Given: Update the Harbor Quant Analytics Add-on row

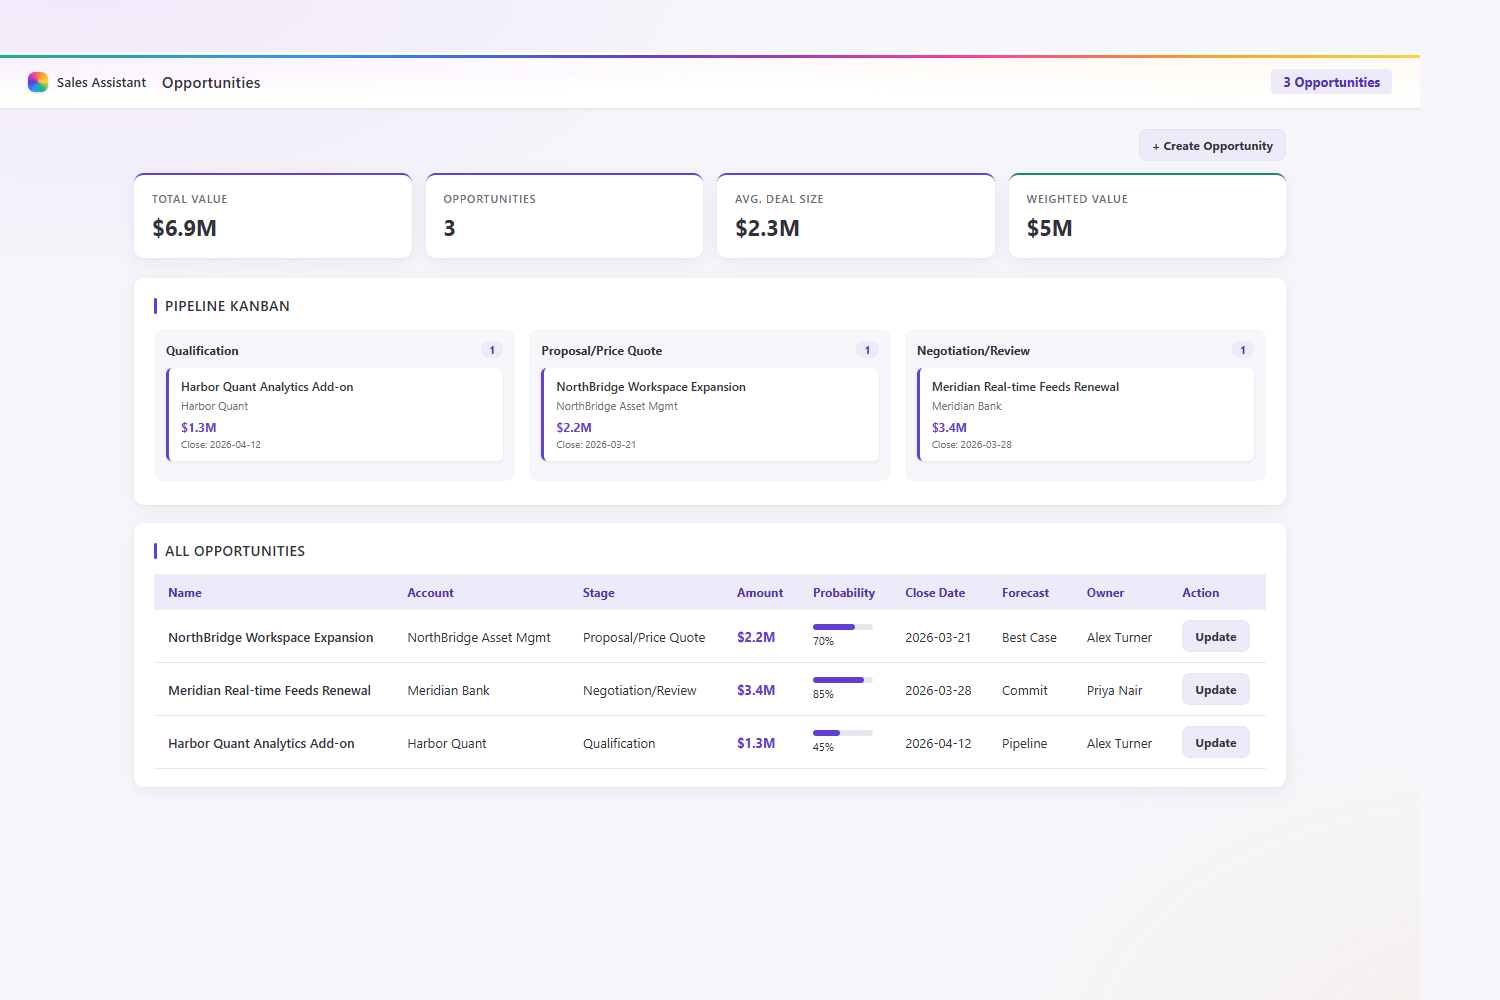Looking at the screenshot, I should (1215, 743).
